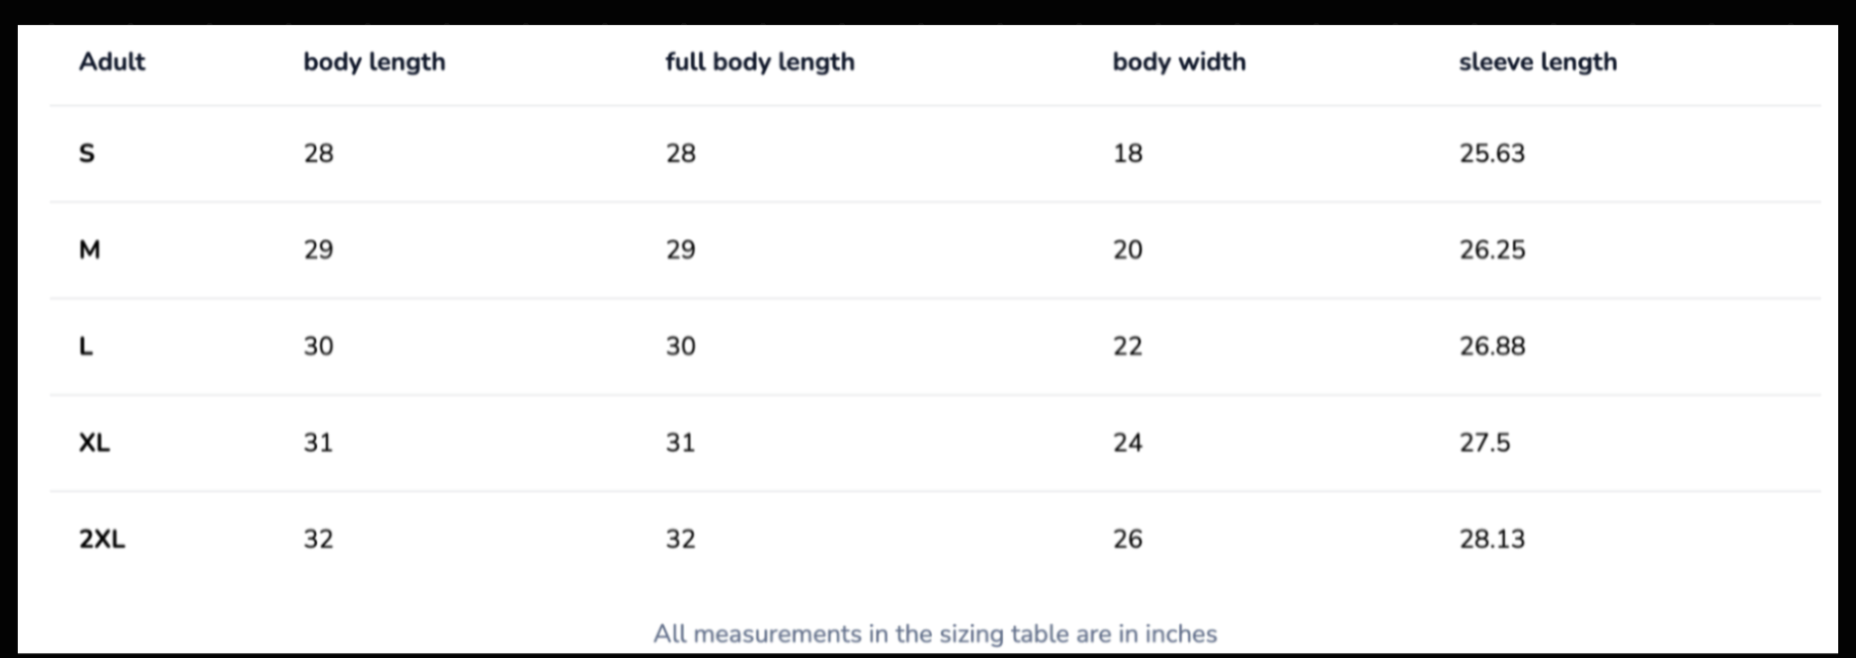Click the 2XL size row label
This screenshot has height=658, width=1856.
coord(102,540)
